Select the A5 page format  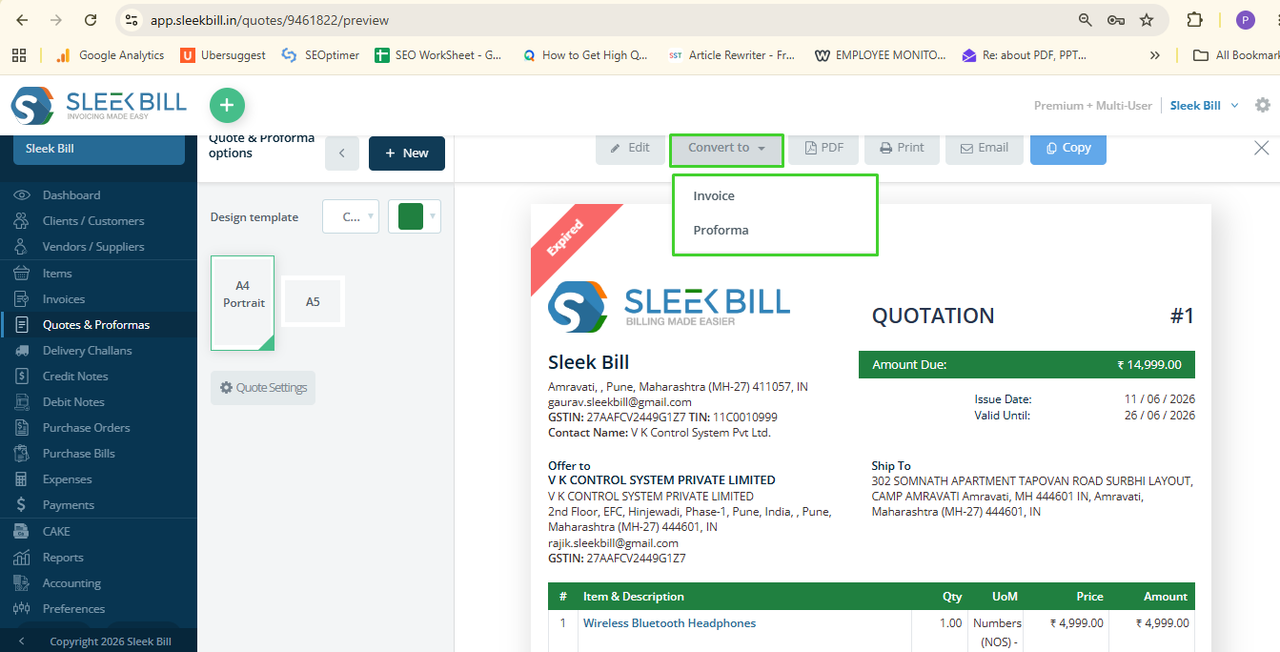313,301
